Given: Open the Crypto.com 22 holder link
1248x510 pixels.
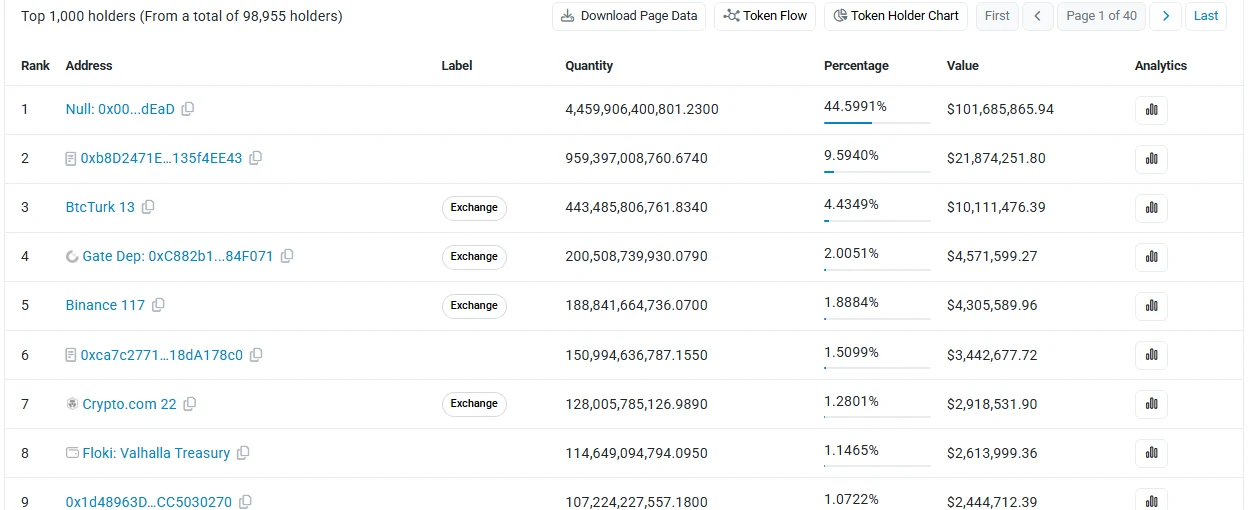Looking at the screenshot, I should (130, 404).
